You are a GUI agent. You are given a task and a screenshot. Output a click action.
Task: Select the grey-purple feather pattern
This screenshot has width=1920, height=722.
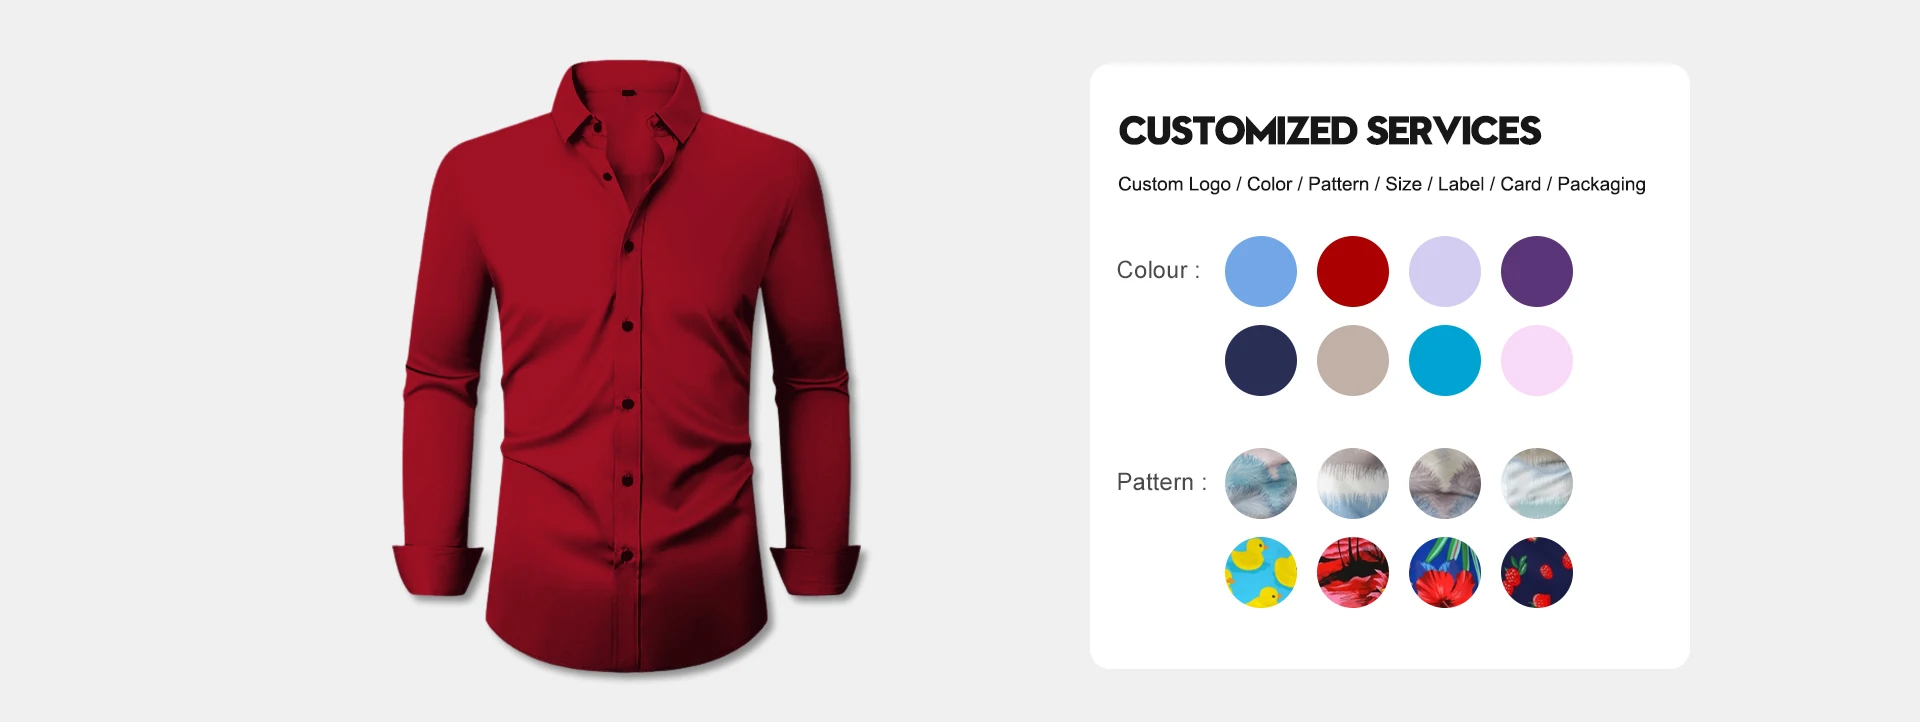tap(1444, 483)
